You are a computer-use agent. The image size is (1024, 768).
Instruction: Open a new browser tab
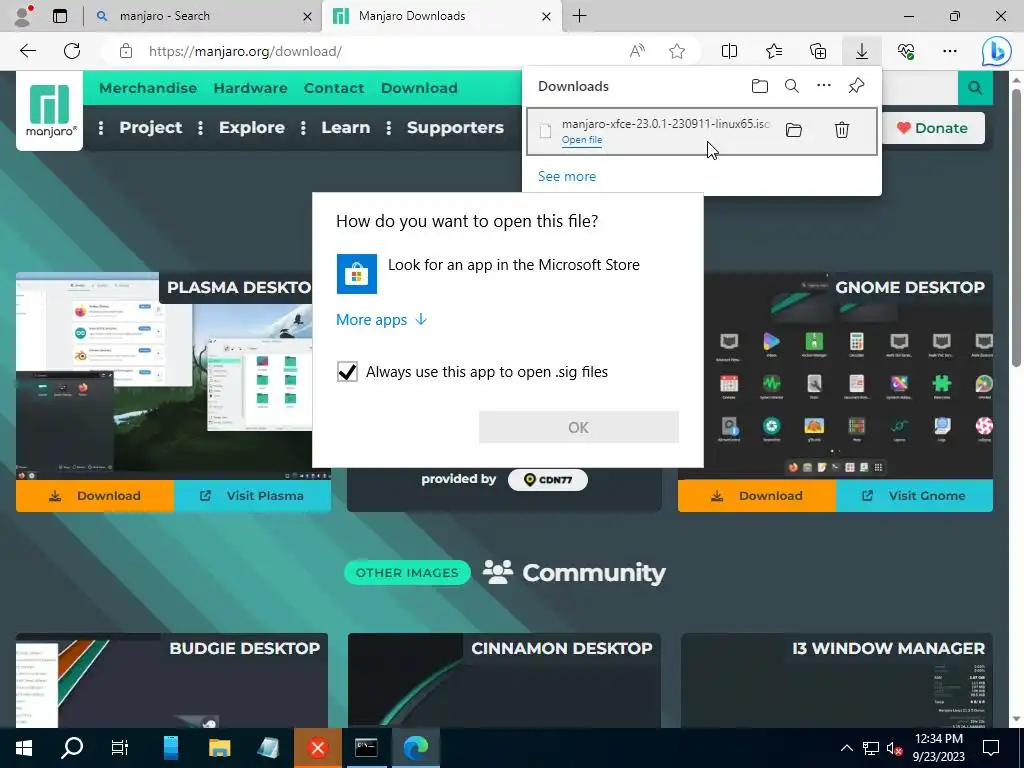[579, 16]
